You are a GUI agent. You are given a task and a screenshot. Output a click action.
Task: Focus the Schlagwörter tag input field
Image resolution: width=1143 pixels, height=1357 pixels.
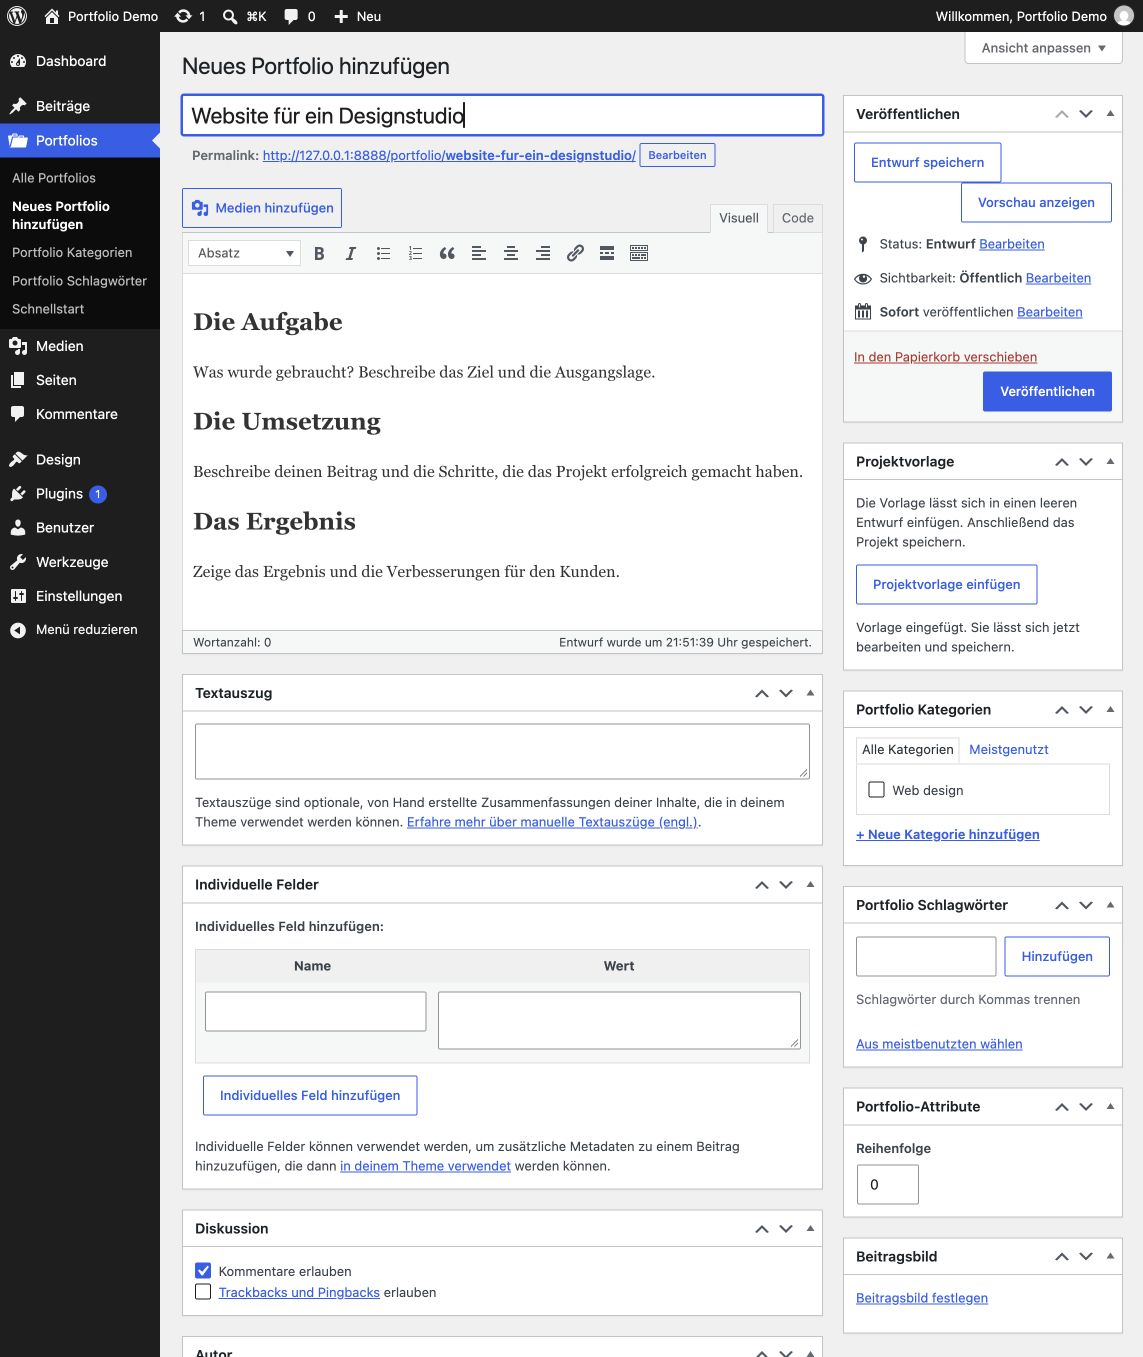(926, 957)
